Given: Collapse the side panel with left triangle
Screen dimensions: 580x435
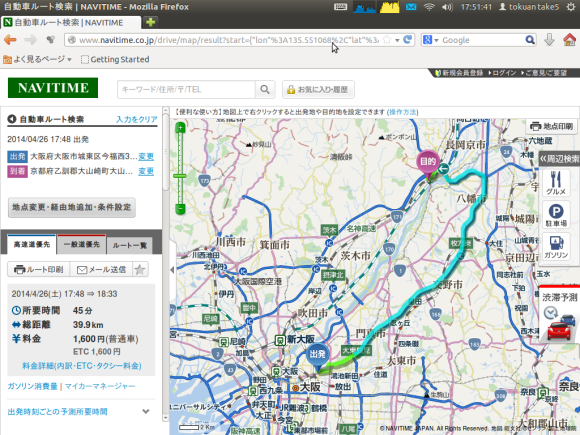Looking at the screenshot, I should [172, 270].
